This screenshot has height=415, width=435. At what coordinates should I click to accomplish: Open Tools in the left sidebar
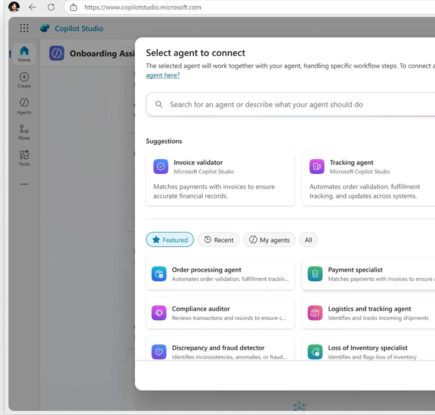point(24,158)
